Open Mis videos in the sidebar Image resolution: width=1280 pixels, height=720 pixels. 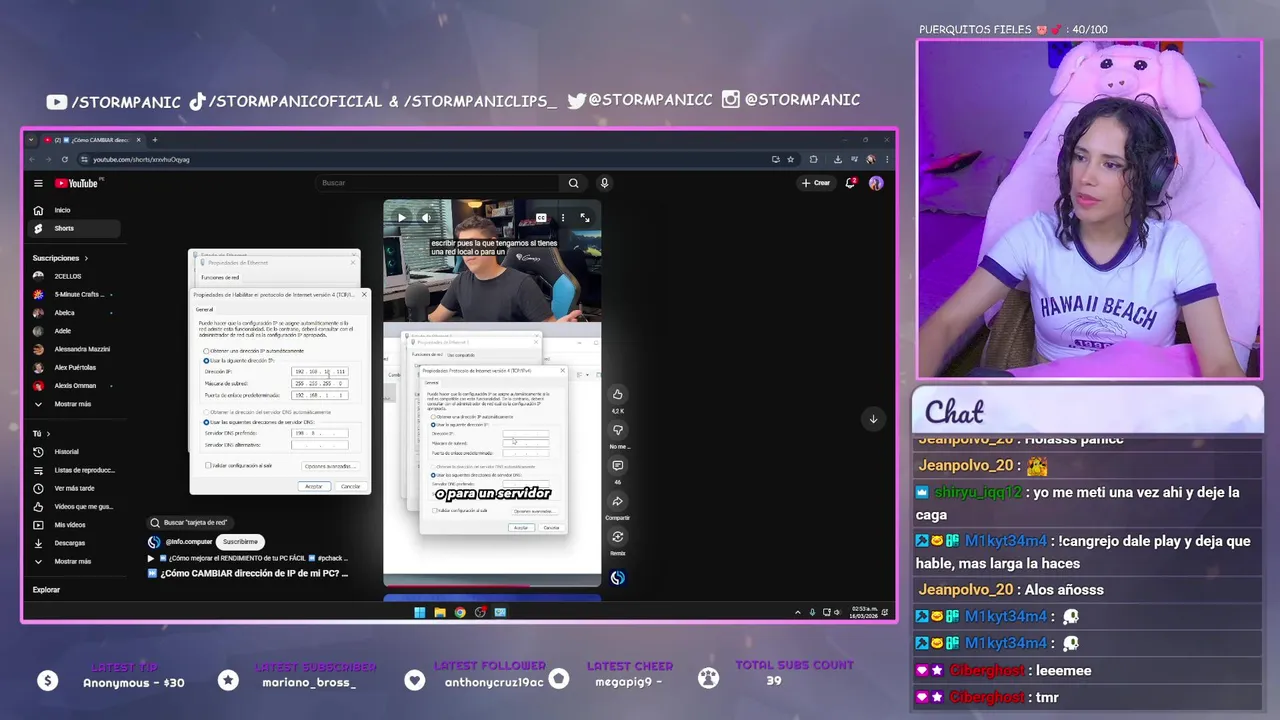76,525
